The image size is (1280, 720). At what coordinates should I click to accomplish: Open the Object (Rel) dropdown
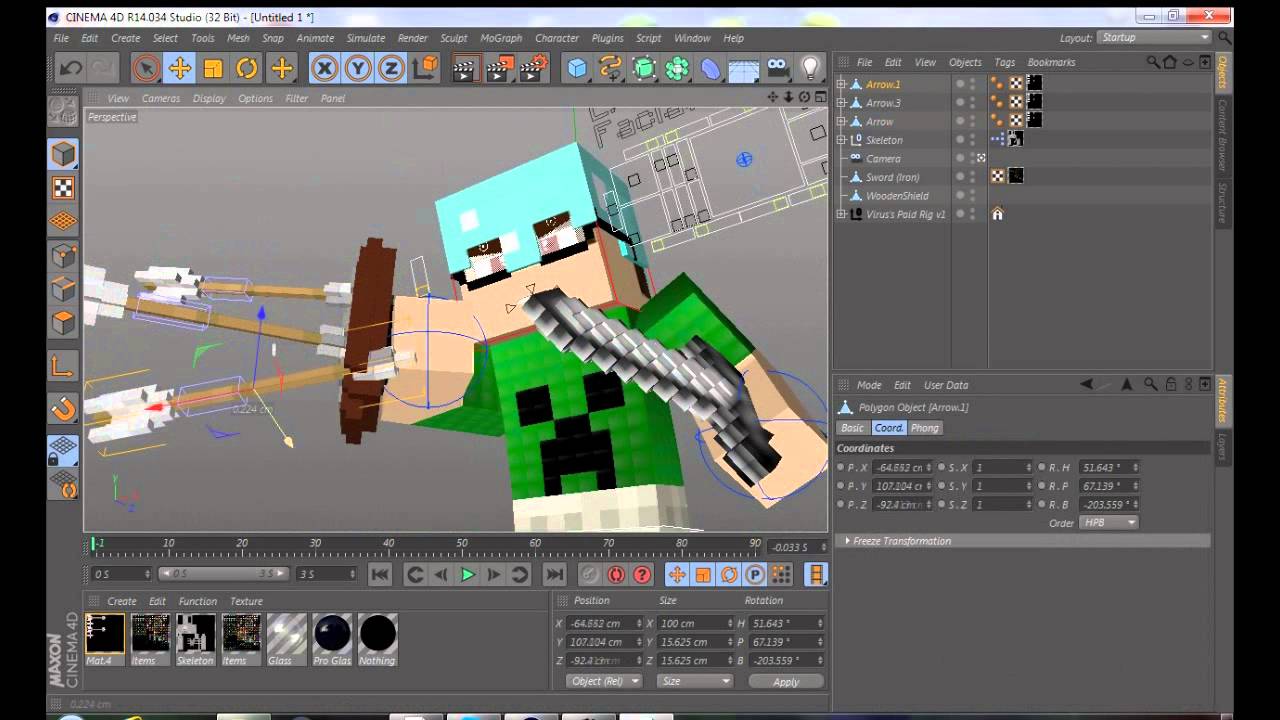pos(604,681)
